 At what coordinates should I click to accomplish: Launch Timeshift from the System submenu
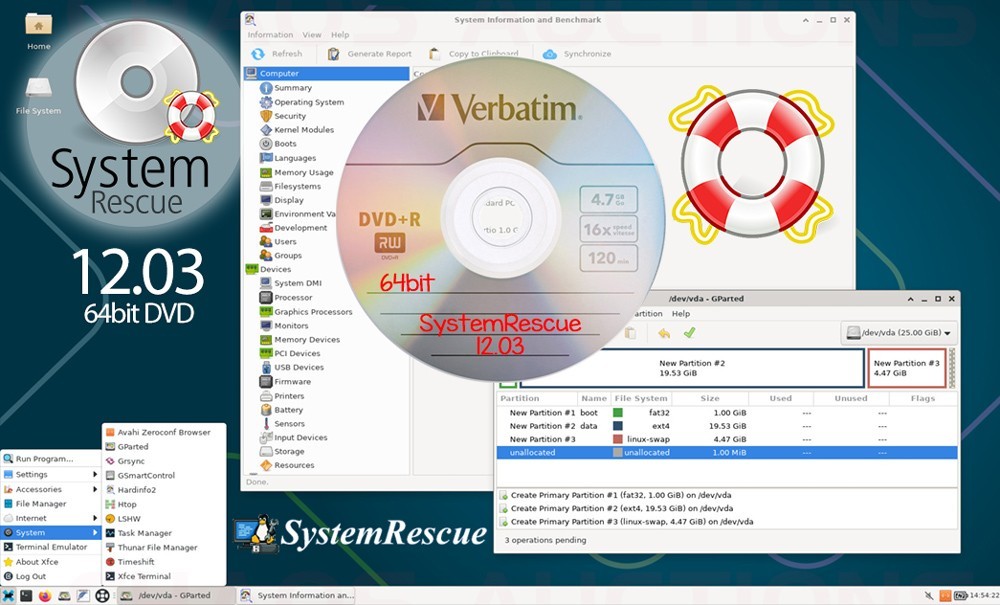pyautogui.click(x=164, y=562)
